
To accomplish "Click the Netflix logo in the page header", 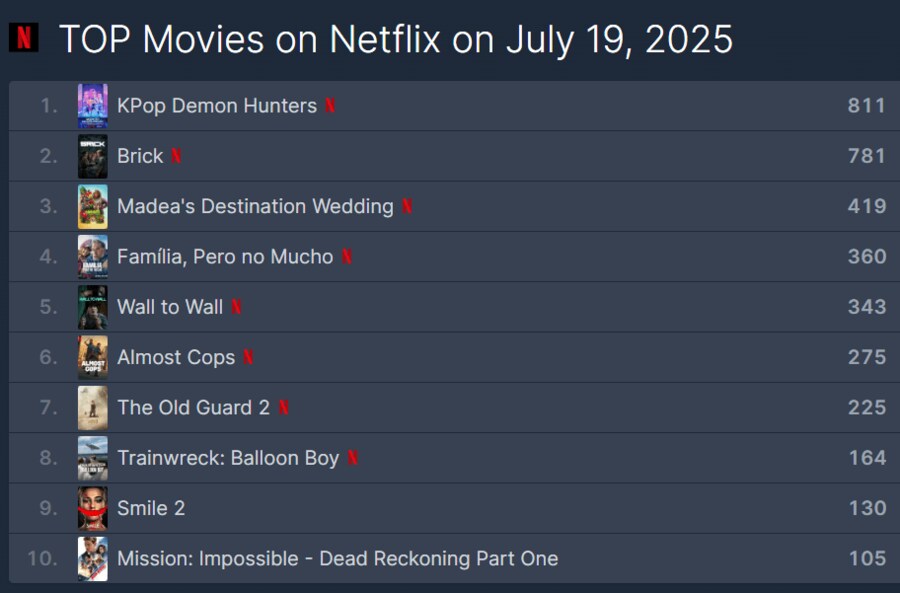I will pyautogui.click(x=24, y=38).
